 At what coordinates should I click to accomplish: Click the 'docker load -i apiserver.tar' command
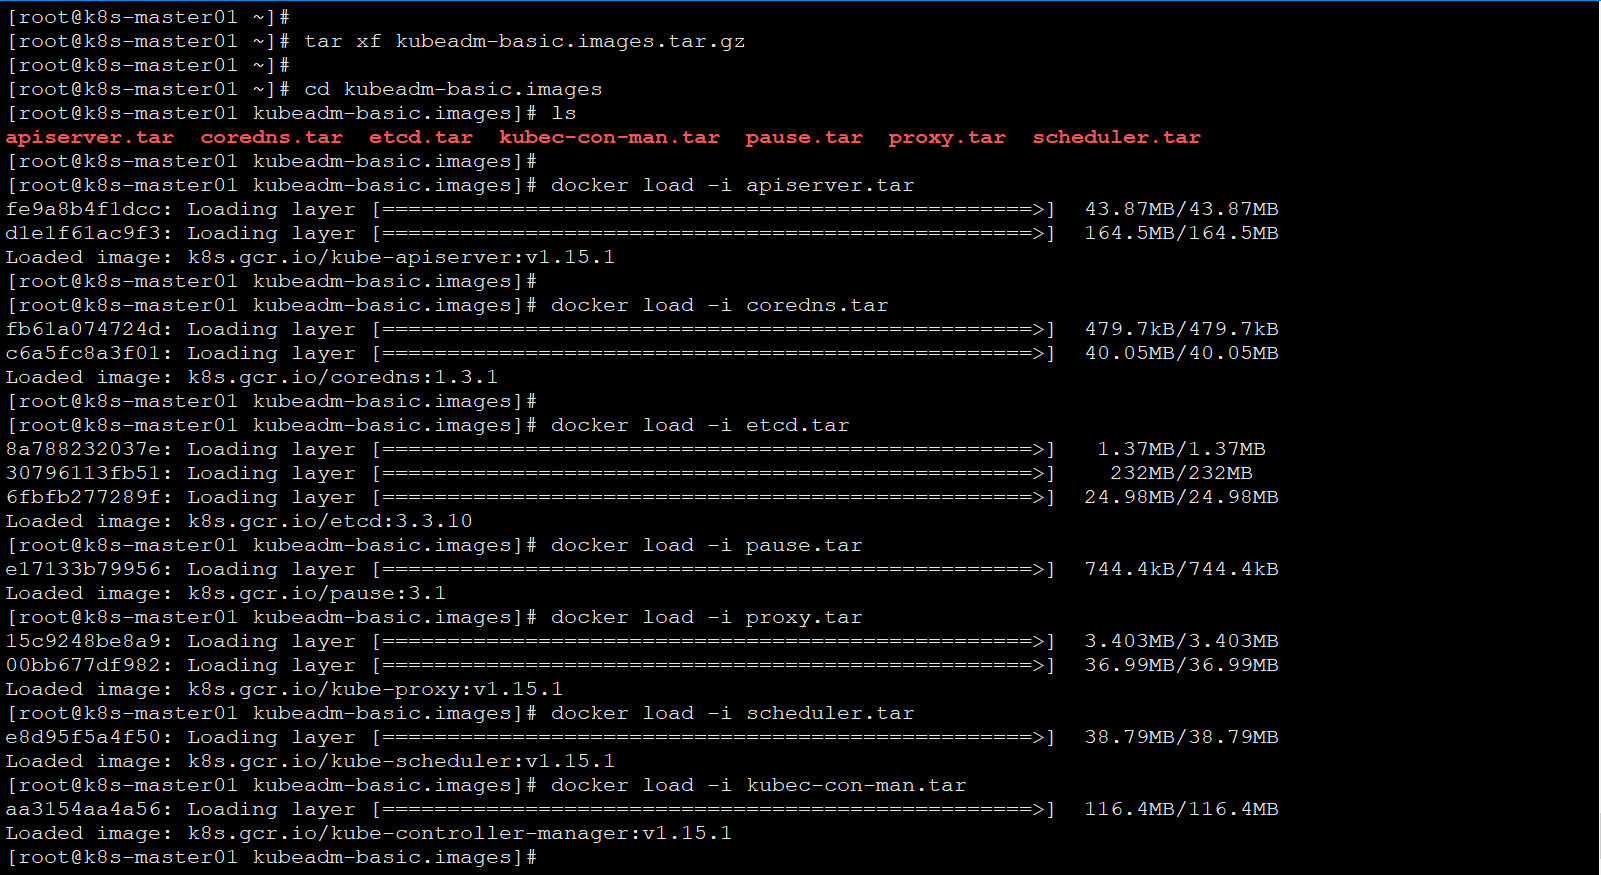[x=733, y=185]
